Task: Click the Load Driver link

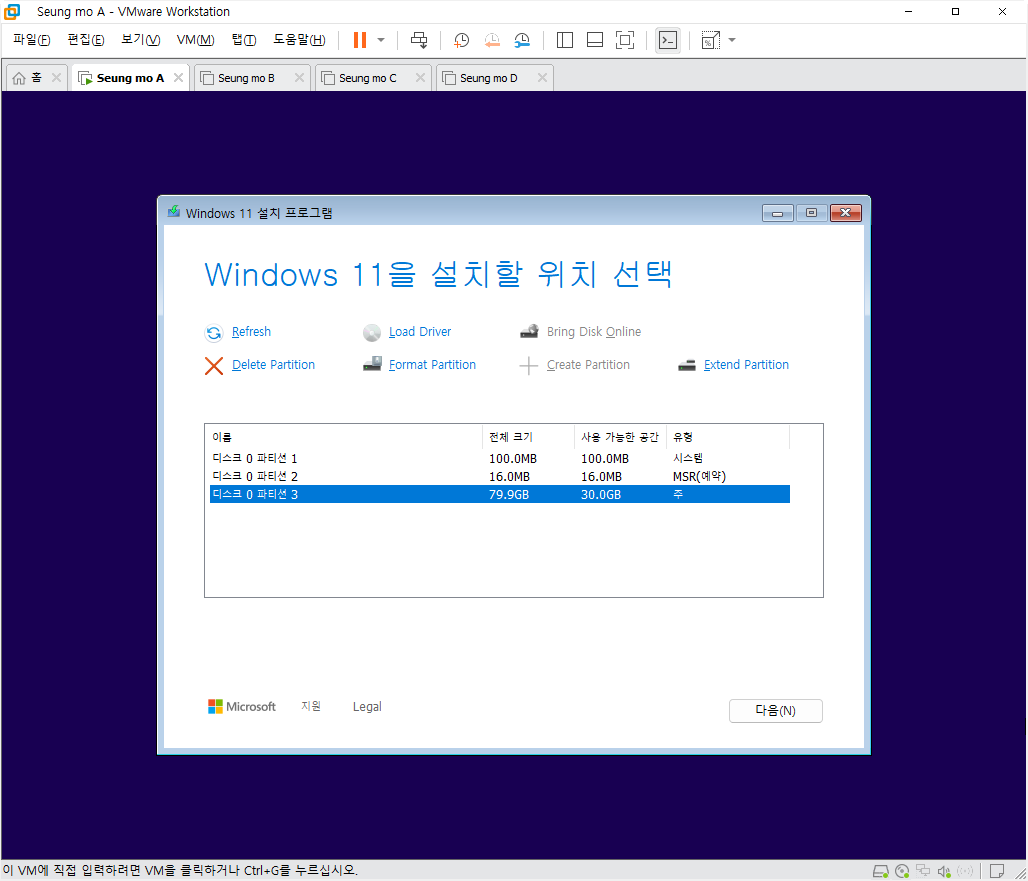Action: pos(420,332)
